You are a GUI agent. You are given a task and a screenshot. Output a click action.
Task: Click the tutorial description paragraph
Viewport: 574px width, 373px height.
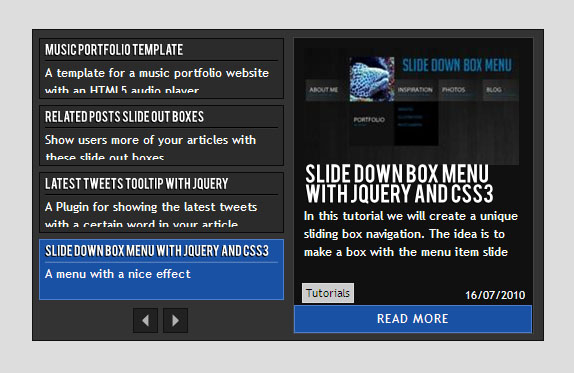click(411, 234)
